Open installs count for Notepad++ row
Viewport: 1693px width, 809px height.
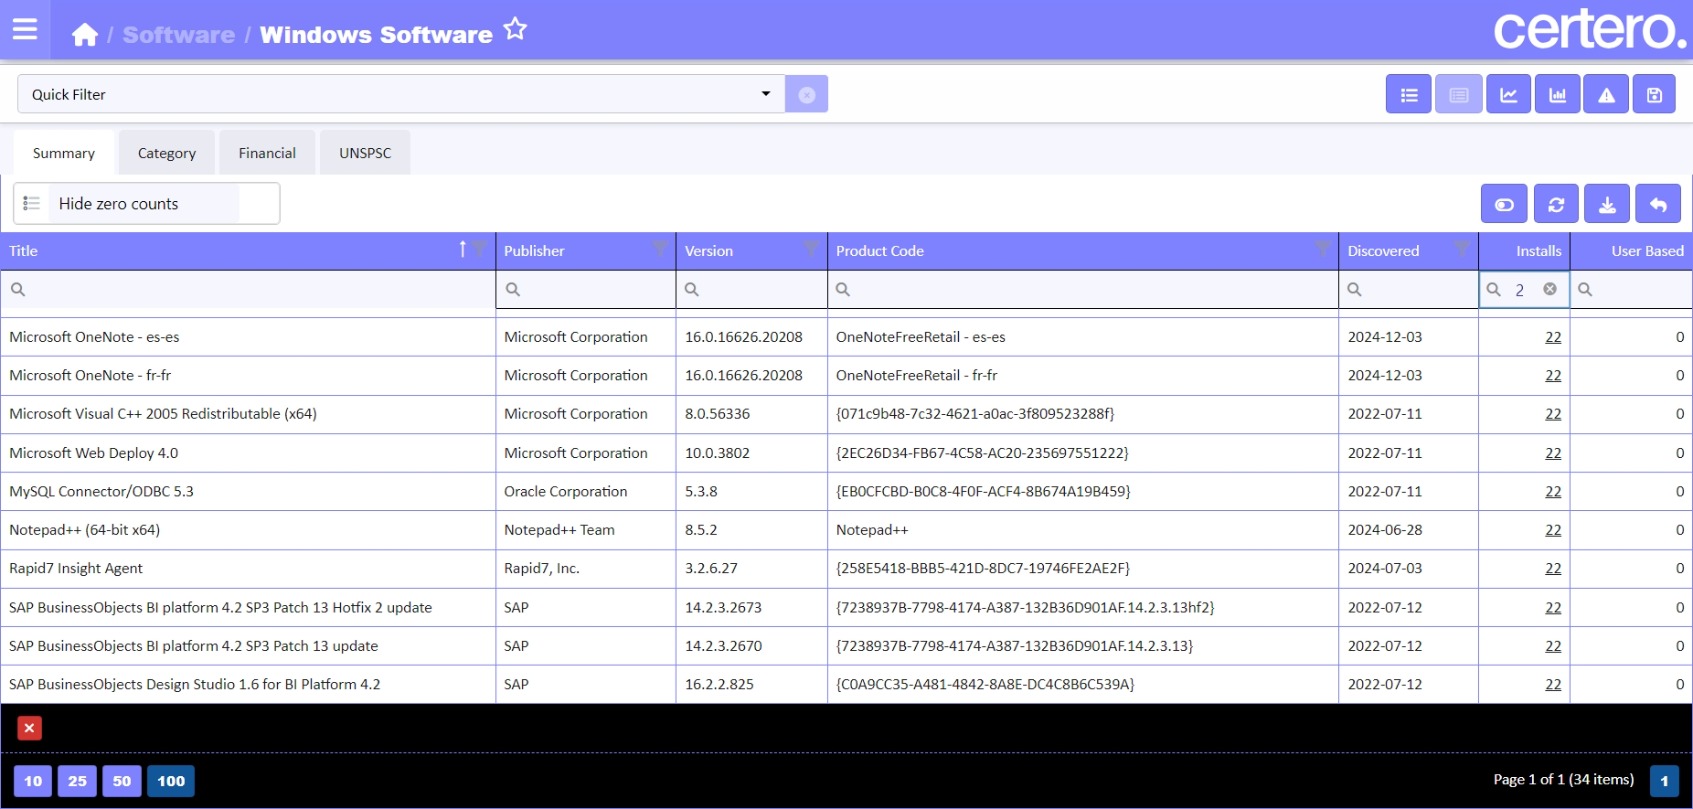click(x=1553, y=530)
